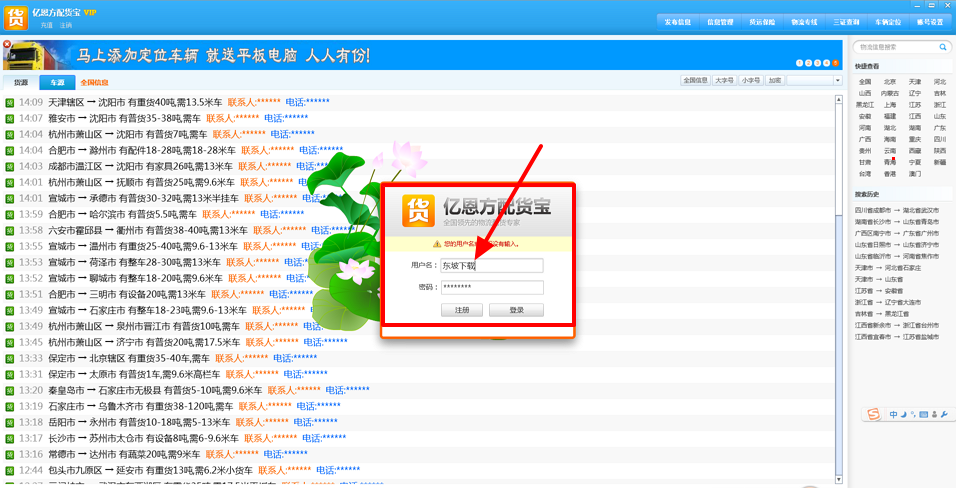The image size is (956, 488).
Task: Open 发布信息 menu
Action: point(677,22)
